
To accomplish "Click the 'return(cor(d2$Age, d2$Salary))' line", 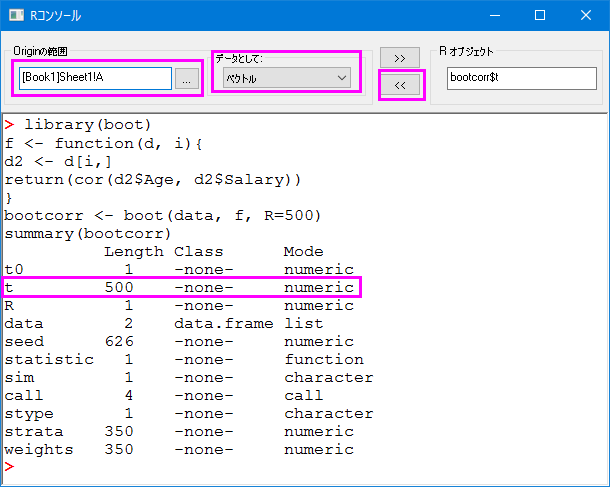I will pyautogui.click(x=152, y=180).
